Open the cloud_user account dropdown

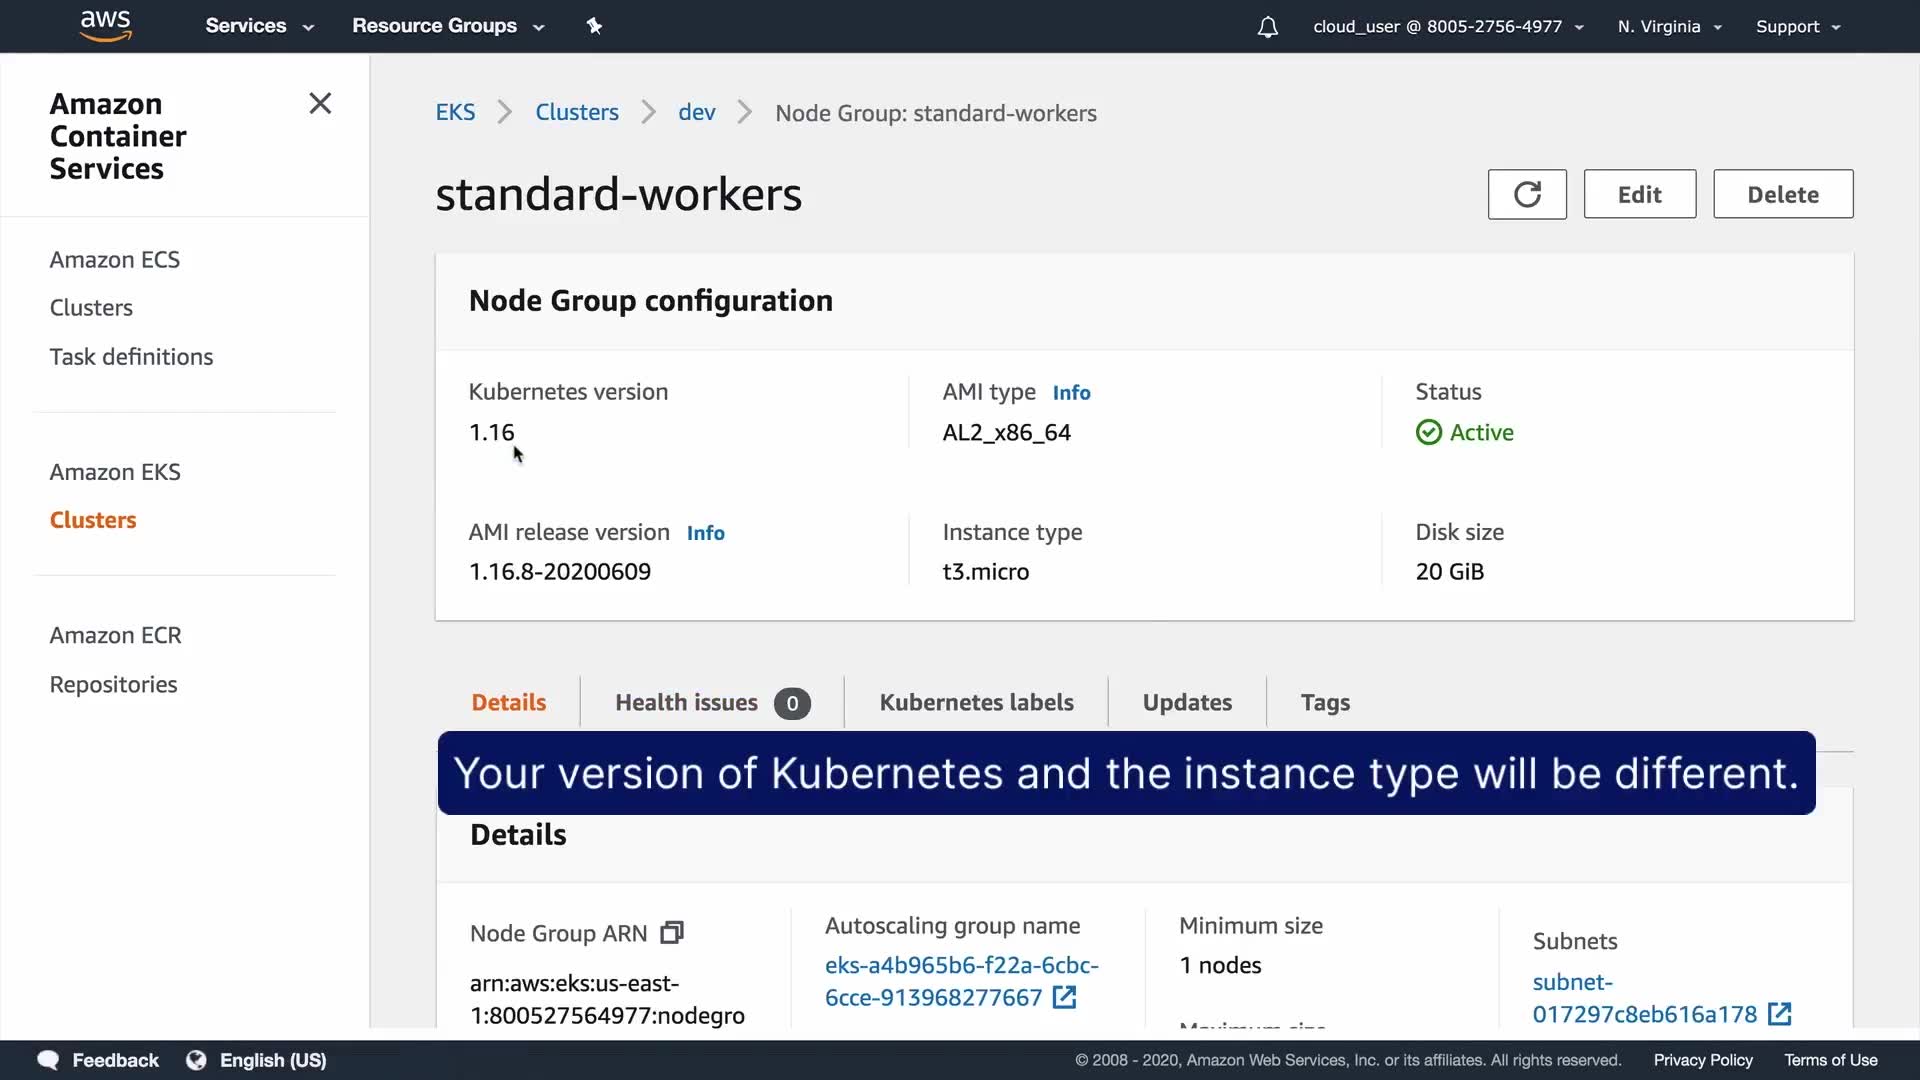(x=1447, y=27)
